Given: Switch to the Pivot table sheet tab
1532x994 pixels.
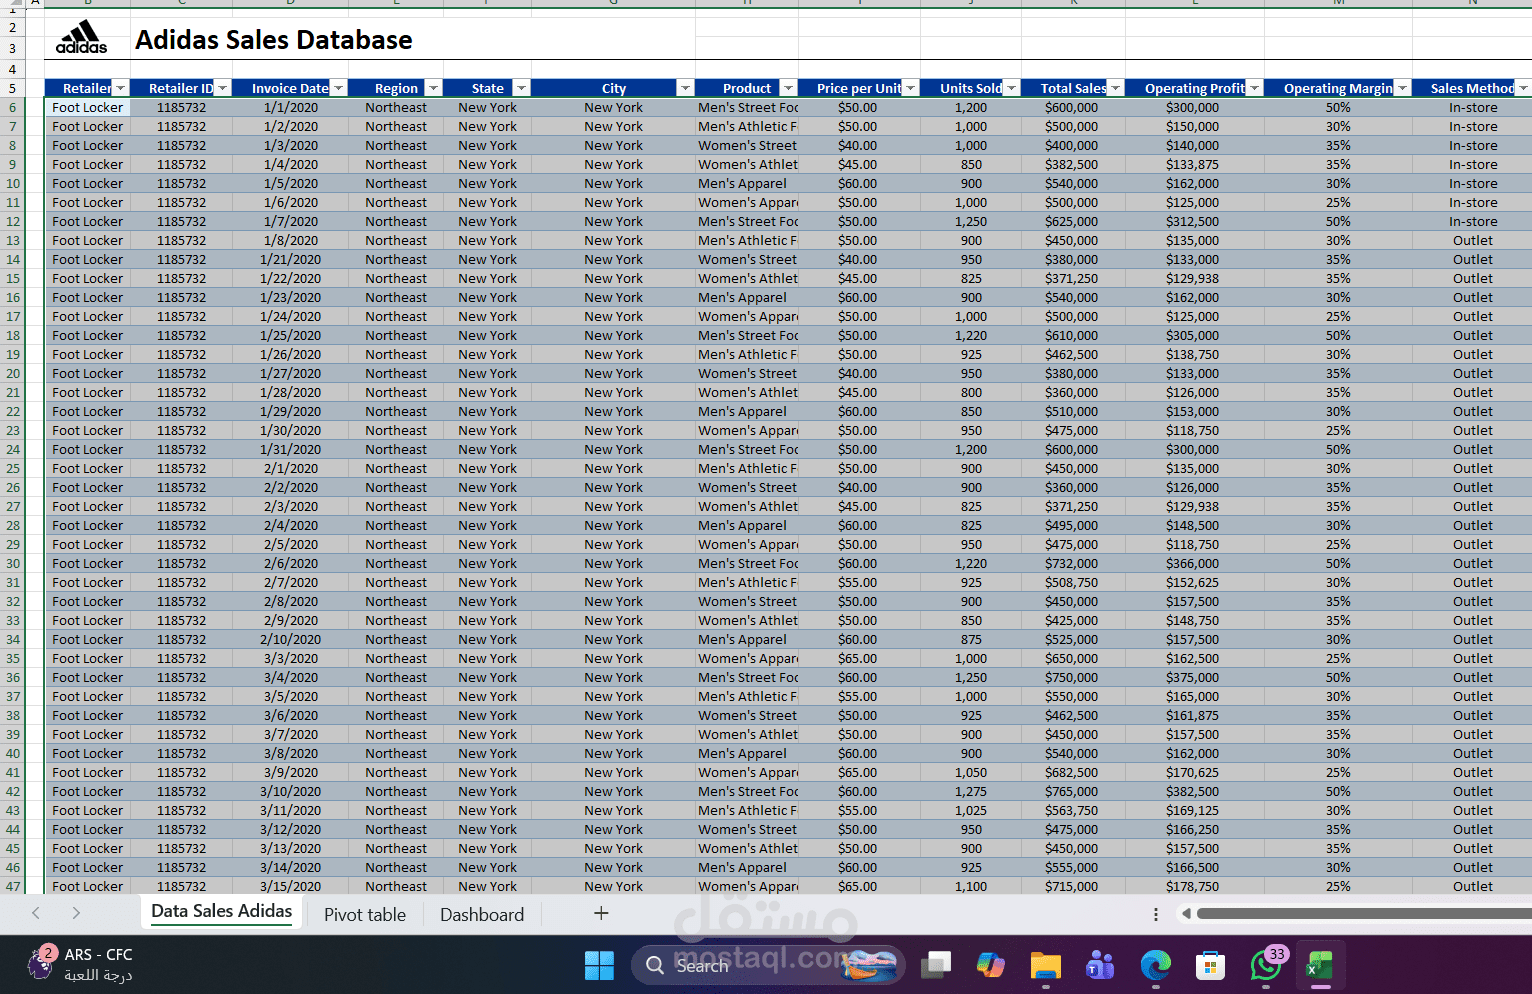Looking at the screenshot, I should (x=365, y=914).
